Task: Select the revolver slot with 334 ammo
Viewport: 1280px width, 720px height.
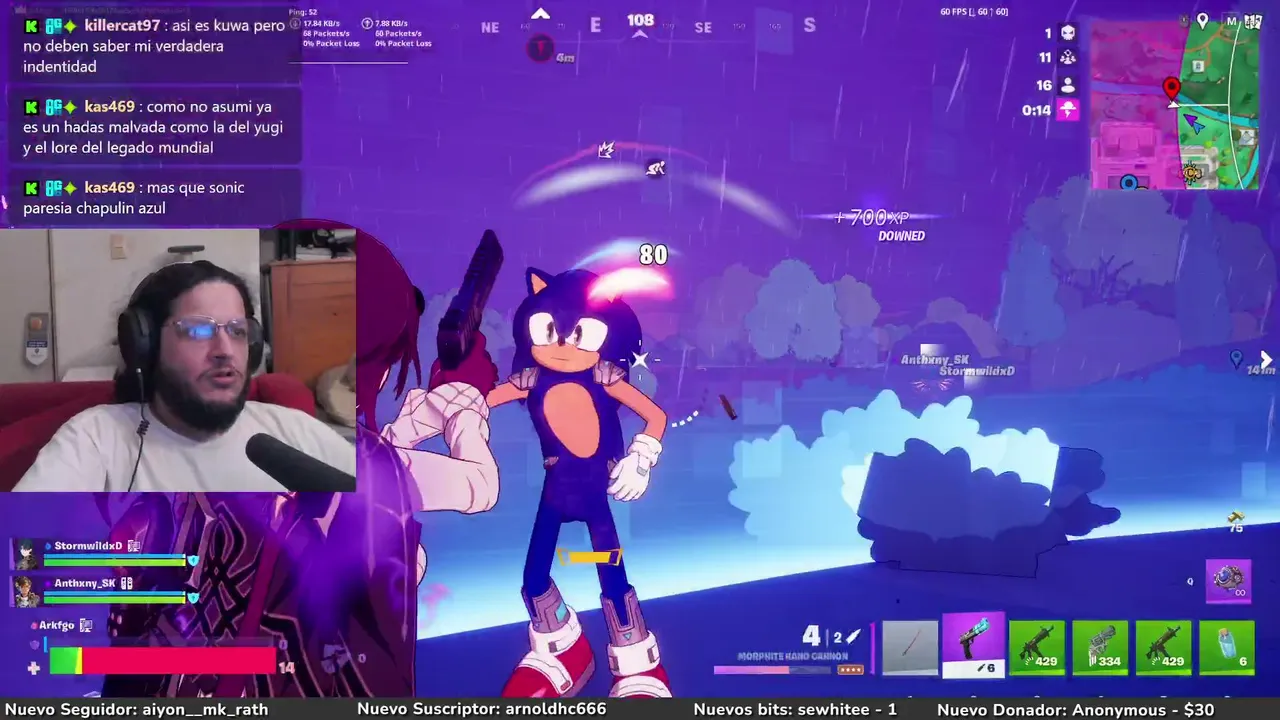Action: coord(1100,648)
